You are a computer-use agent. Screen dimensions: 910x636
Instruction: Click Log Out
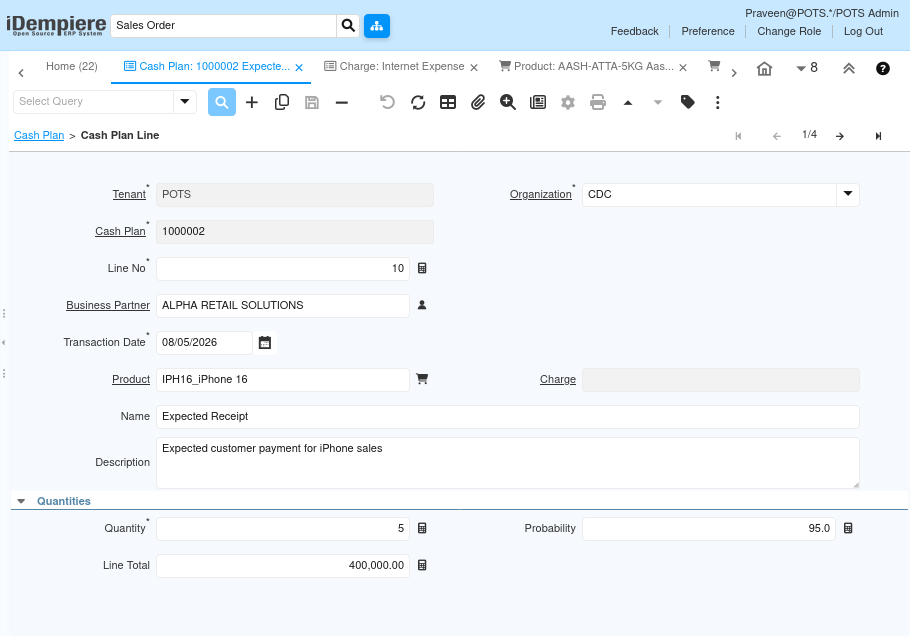tap(863, 31)
